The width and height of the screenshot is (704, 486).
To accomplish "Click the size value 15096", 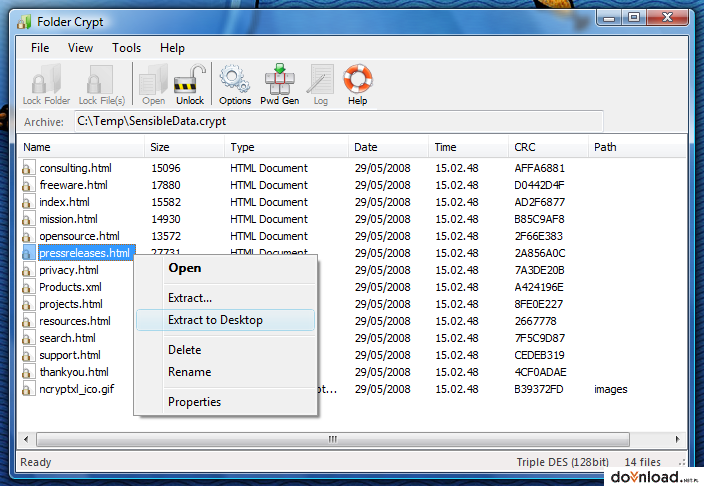I will 166,168.
